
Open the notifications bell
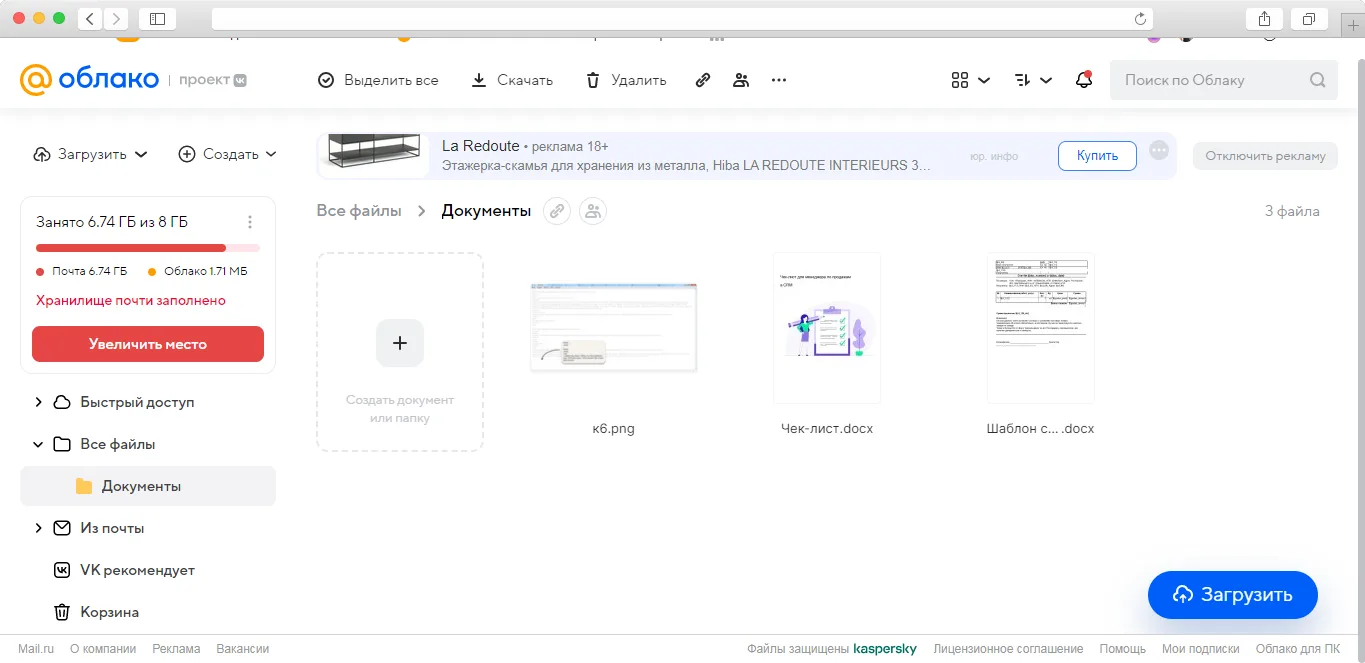[x=1084, y=80]
